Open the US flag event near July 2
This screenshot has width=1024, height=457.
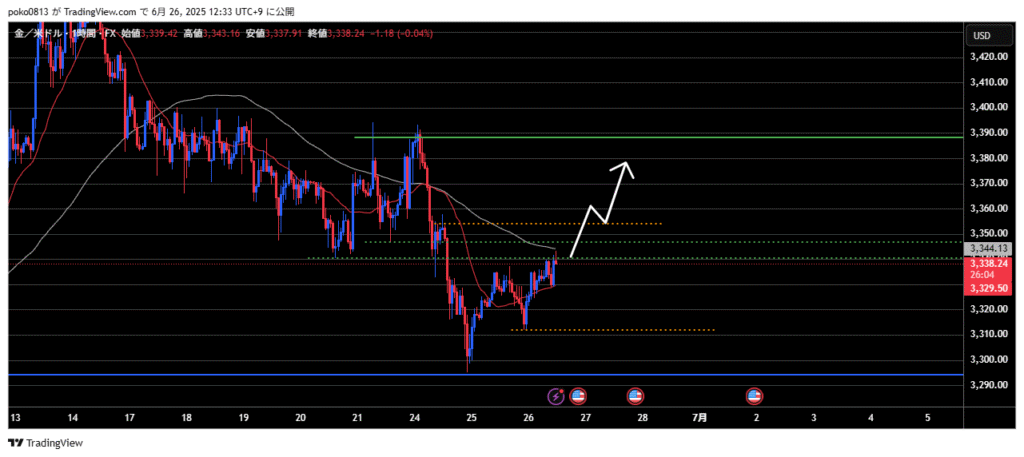[755, 396]
